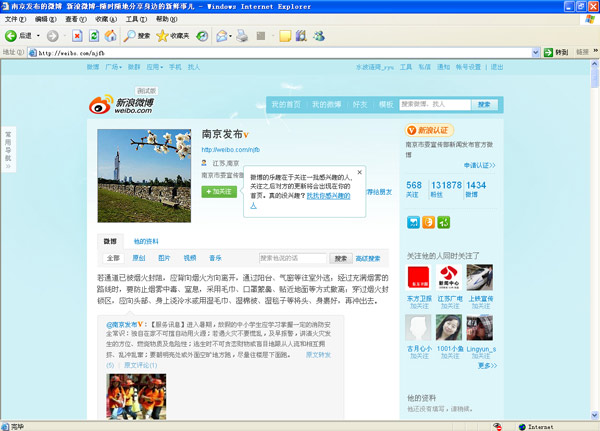Close the follow suggestion tooltip popup

tap(359, 171)
